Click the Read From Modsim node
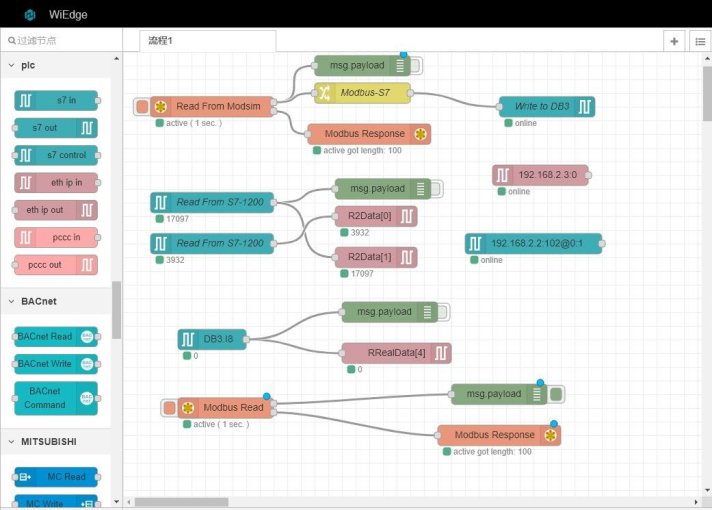This screenshot has height=510, width=713. point(212,106)
